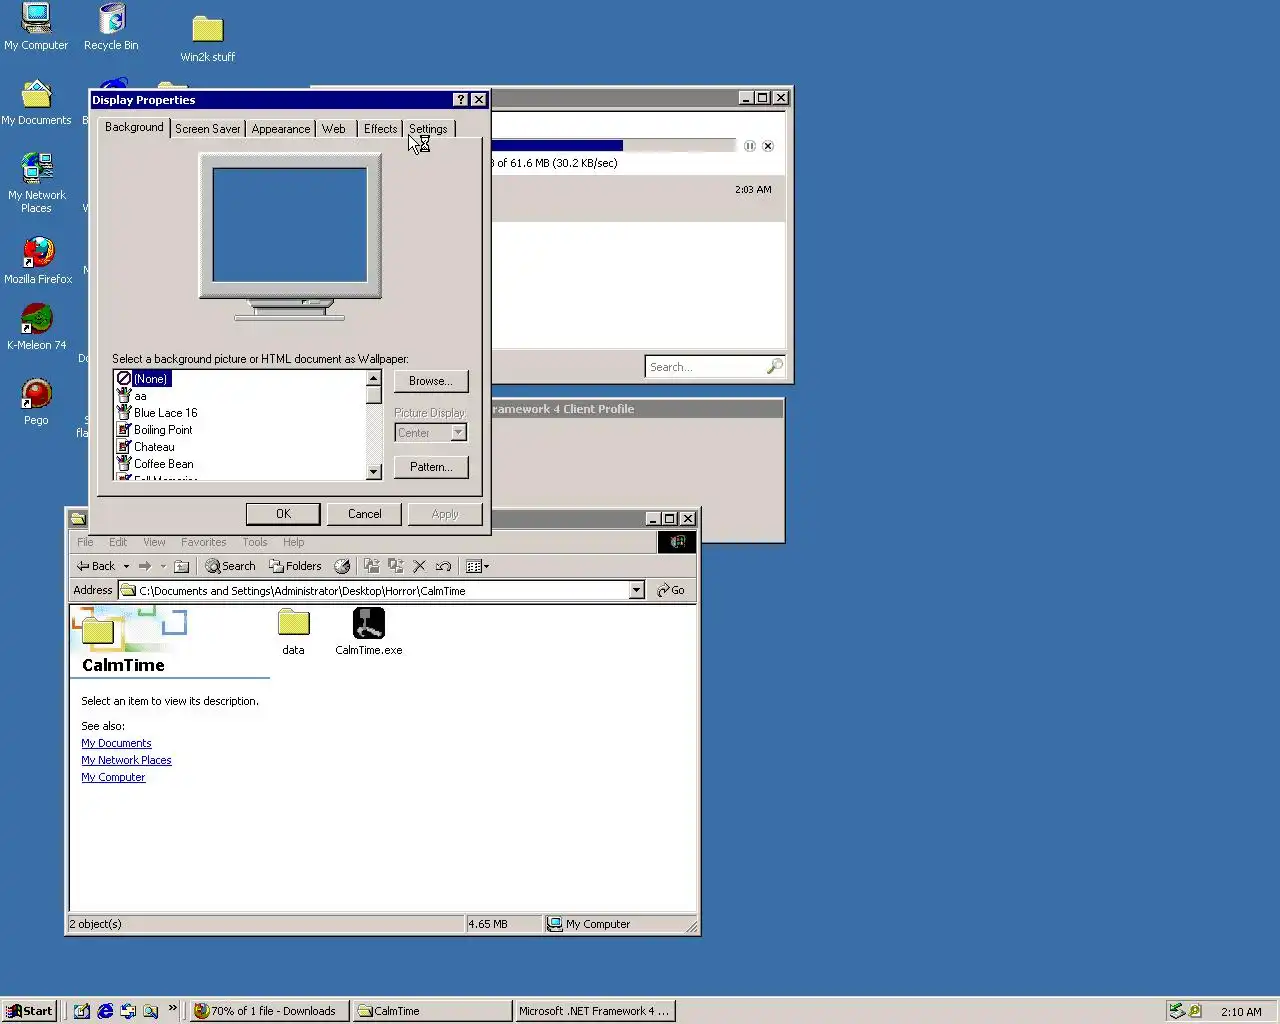Open the Address bar dropdown arrow
Image resolution: width=1280 pixels, height=1024 pixels.
[x=636, y=591]
